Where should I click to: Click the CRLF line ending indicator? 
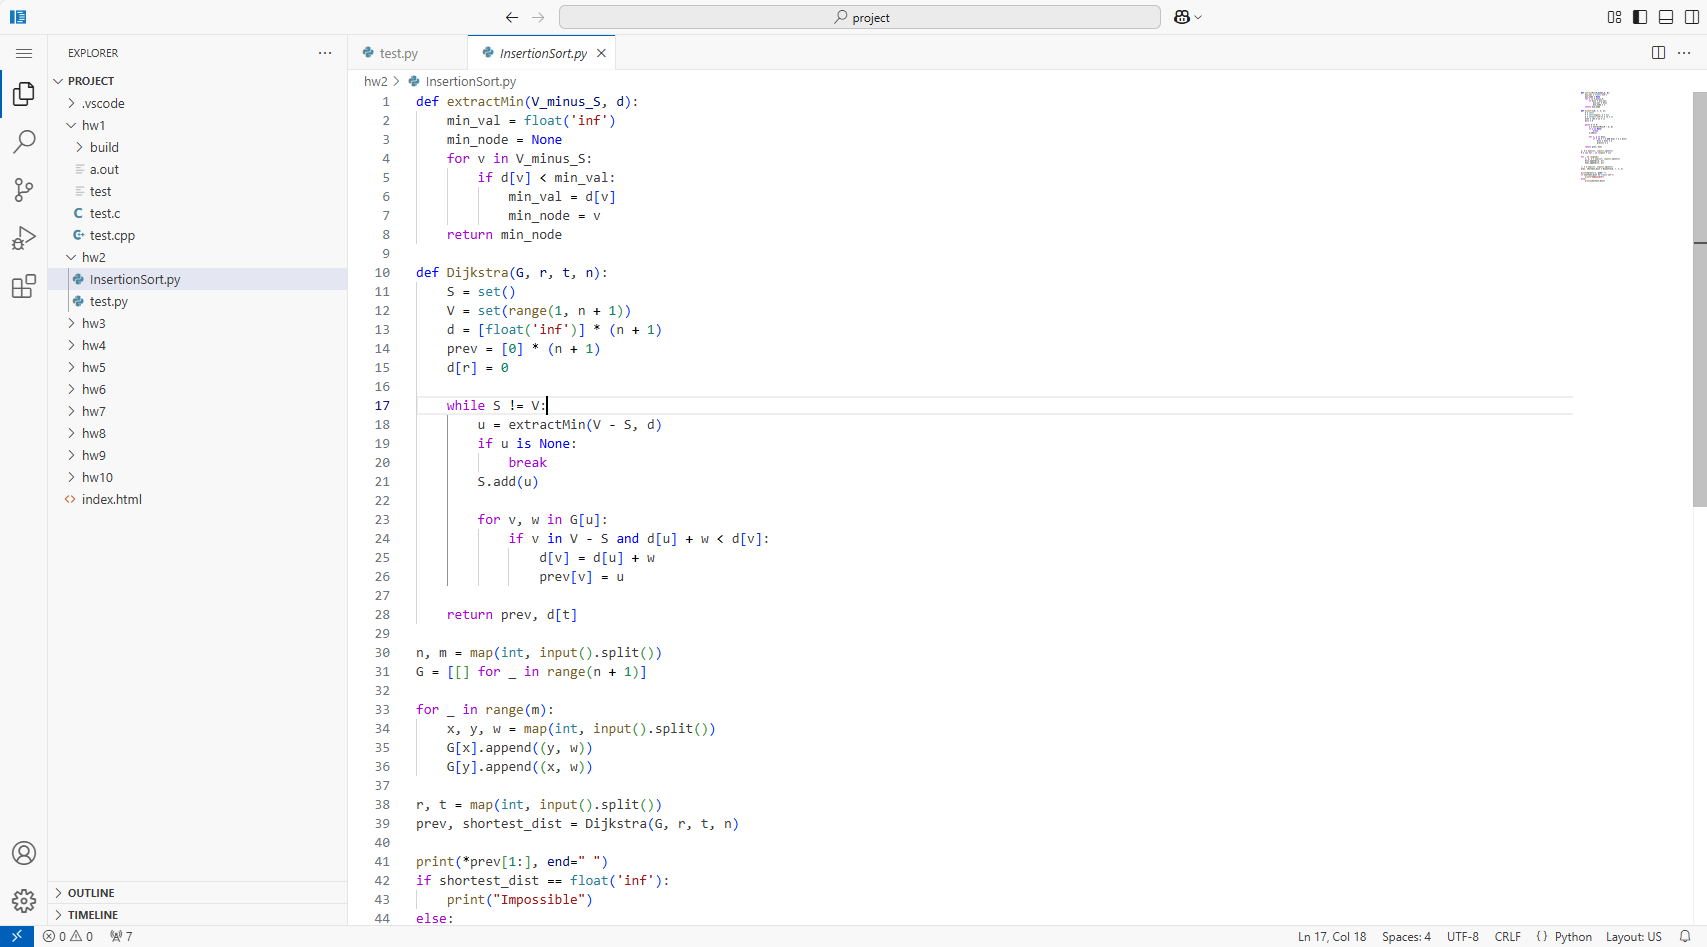point(1507,937)
